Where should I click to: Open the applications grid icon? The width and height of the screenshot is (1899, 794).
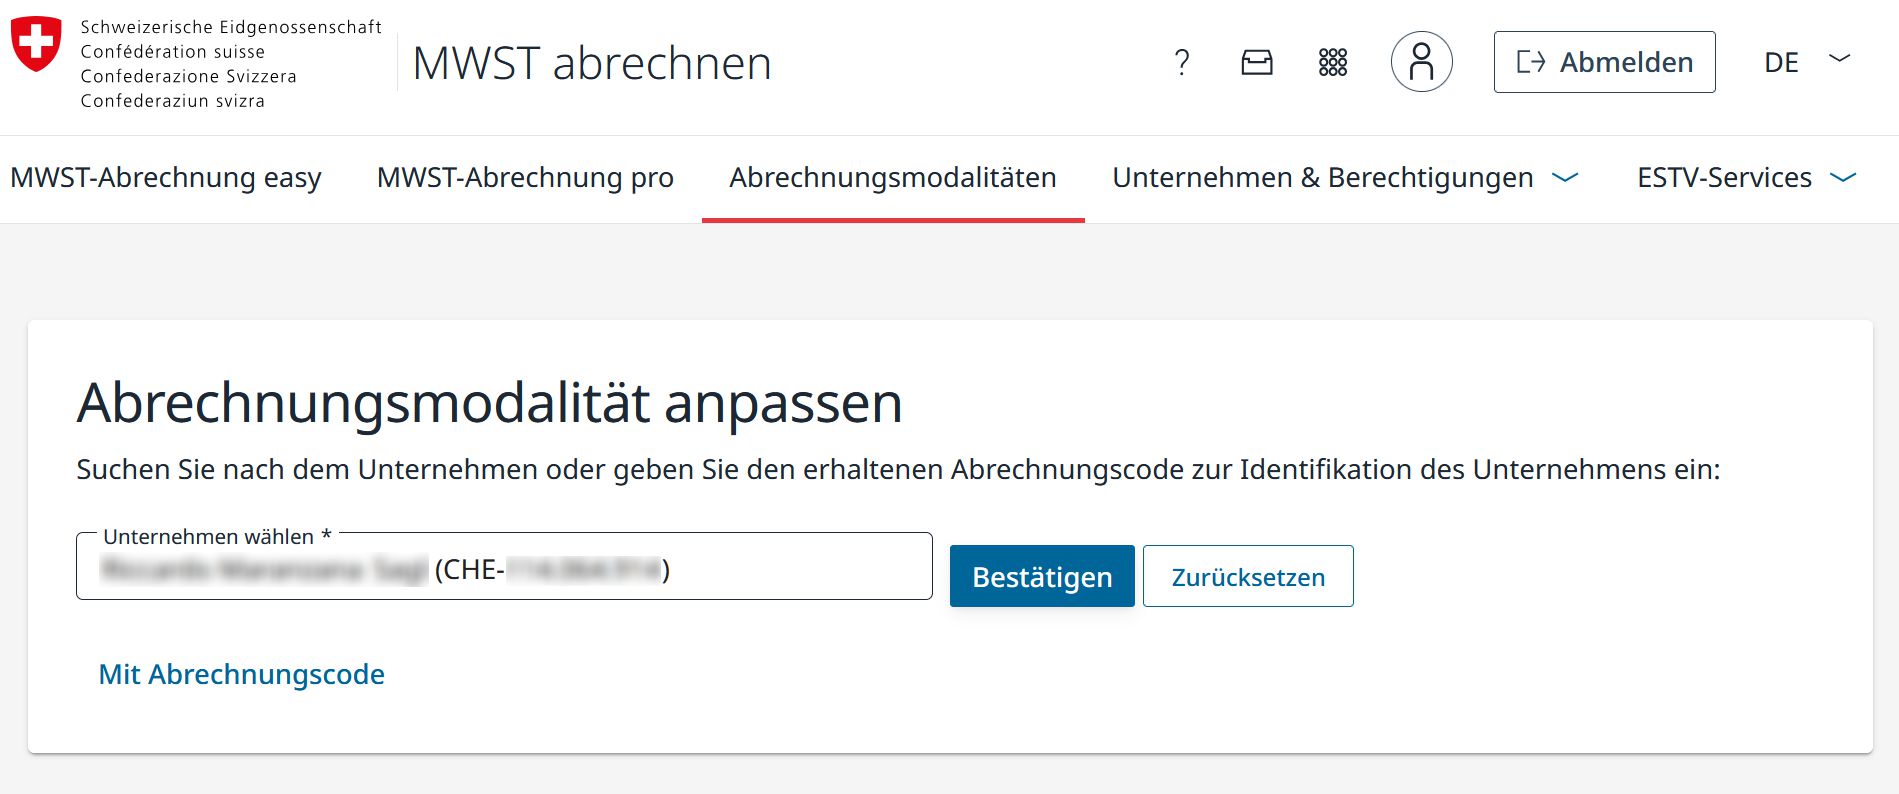[1333, 62]
